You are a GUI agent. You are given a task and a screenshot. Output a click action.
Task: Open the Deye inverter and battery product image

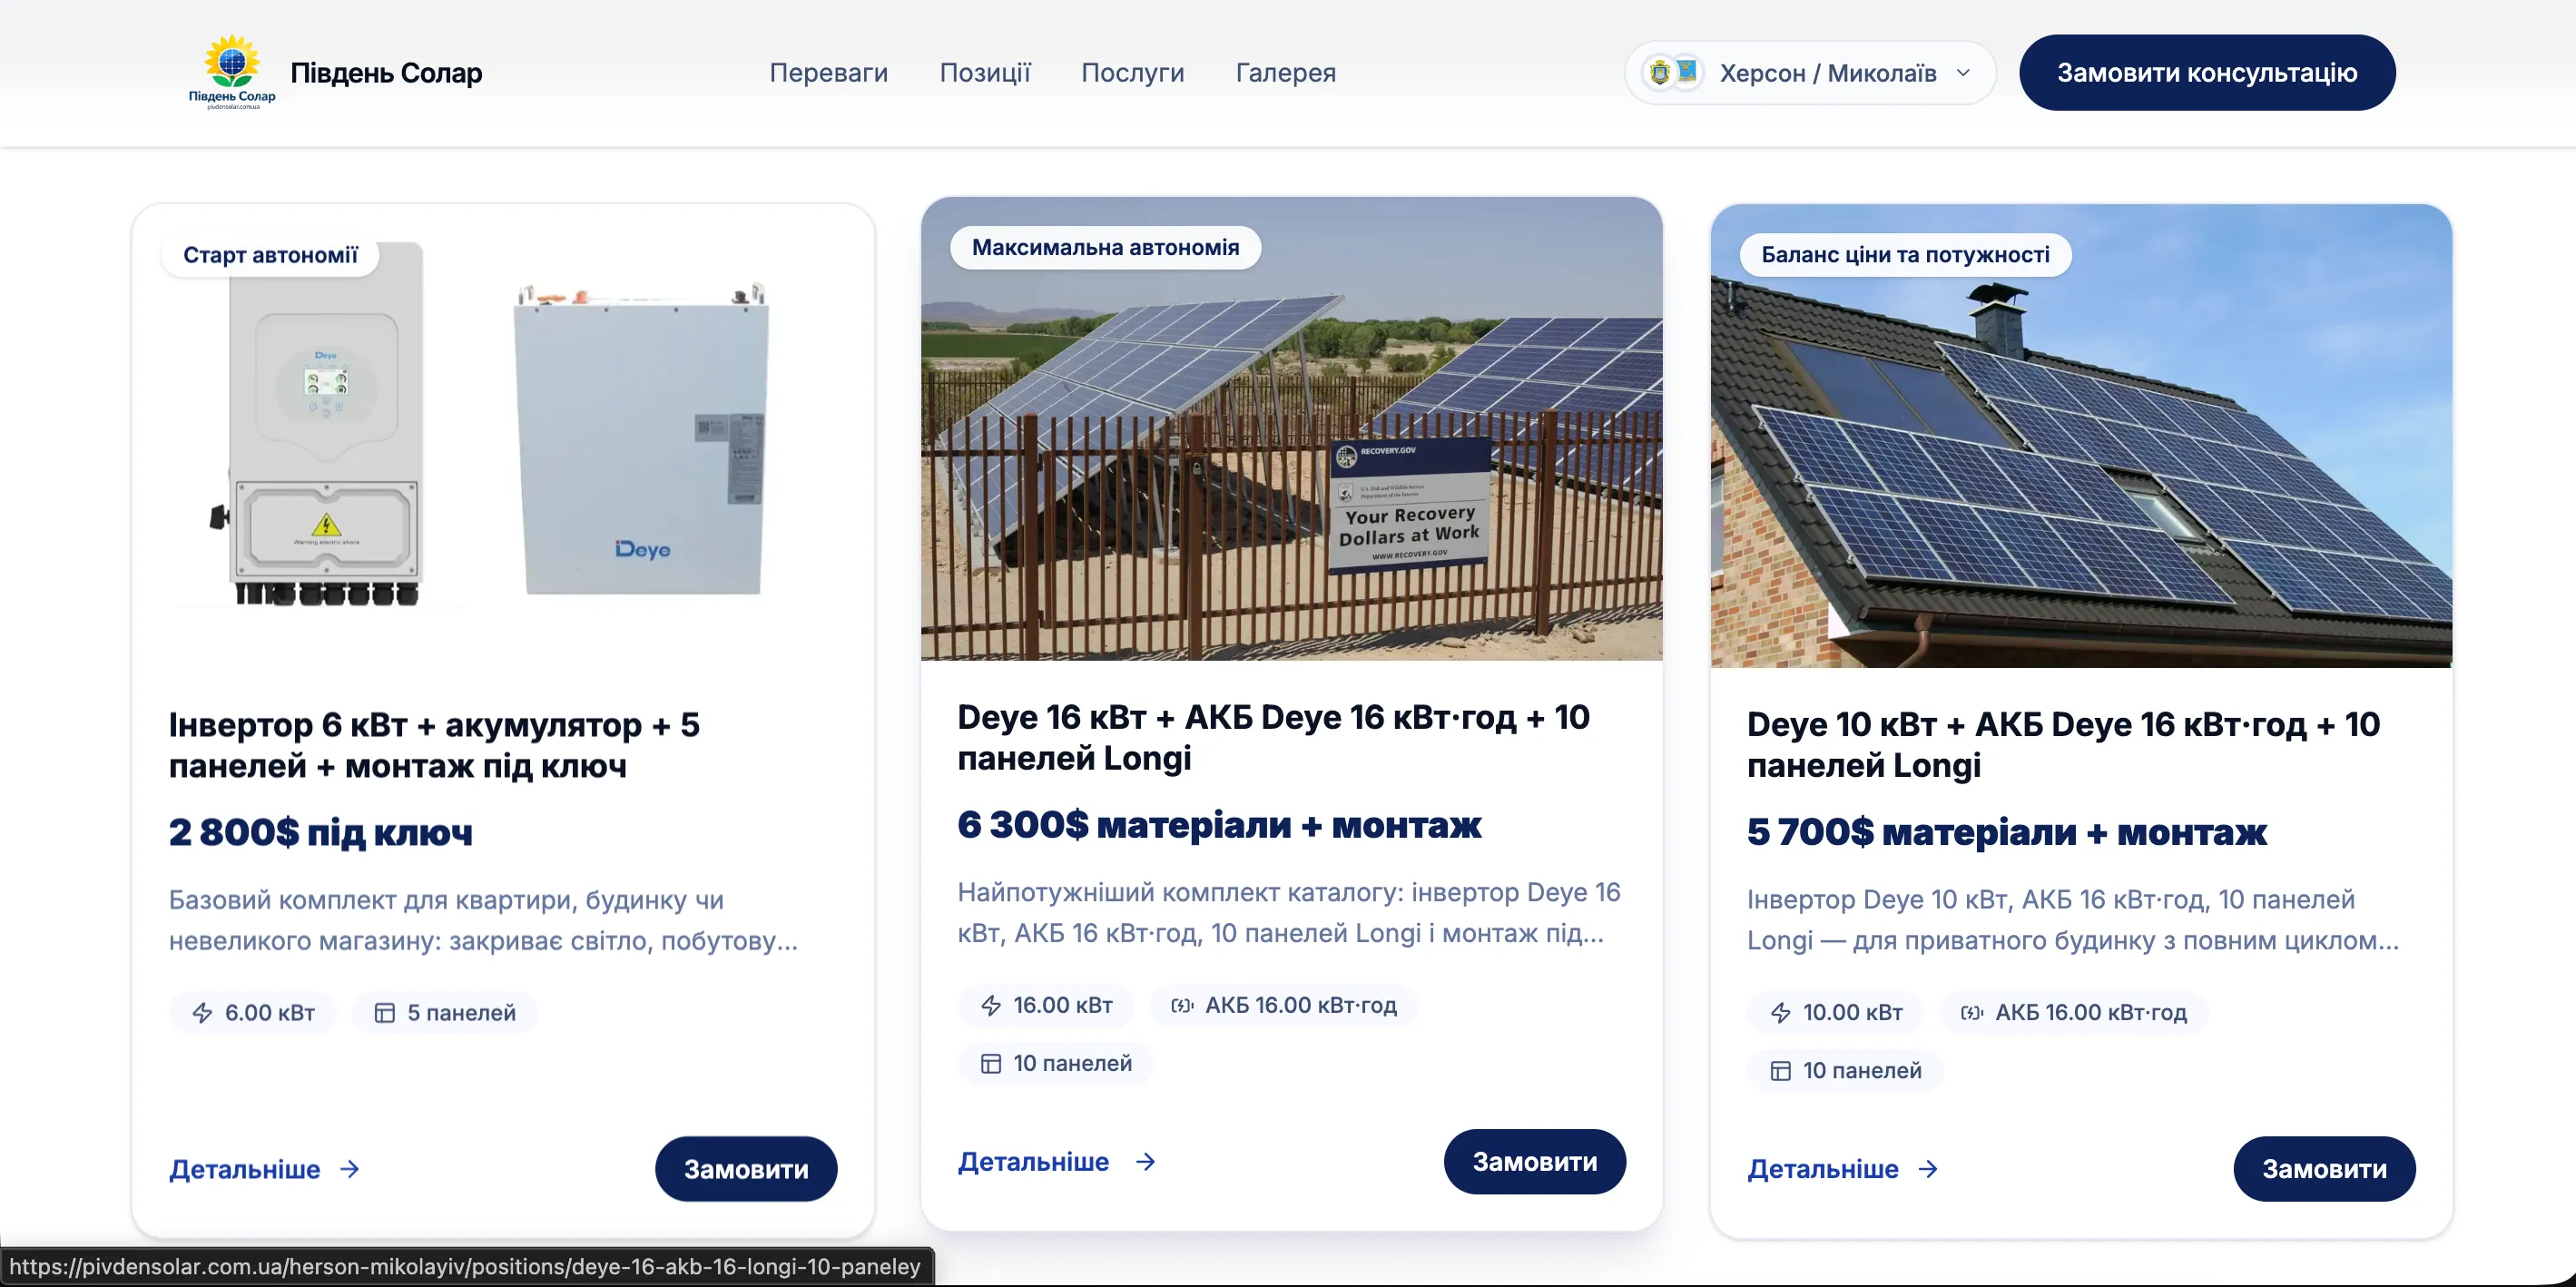coord(503,436)
